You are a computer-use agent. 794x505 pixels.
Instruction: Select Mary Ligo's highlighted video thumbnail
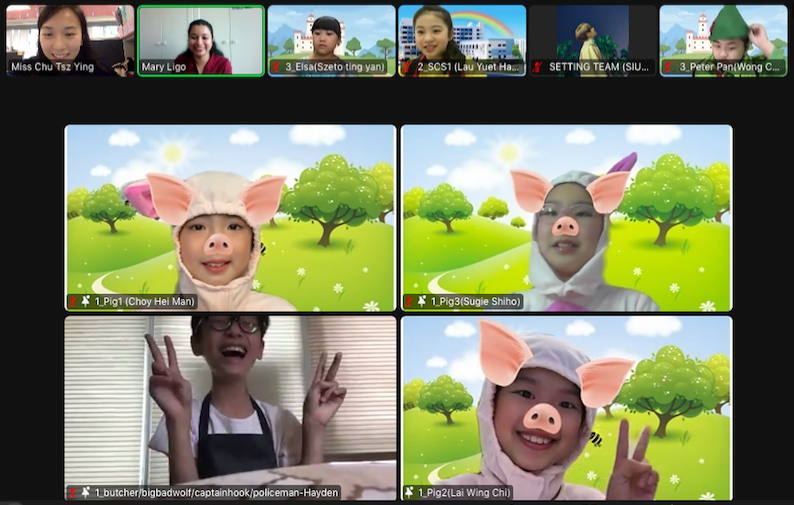tap(201, 41)
